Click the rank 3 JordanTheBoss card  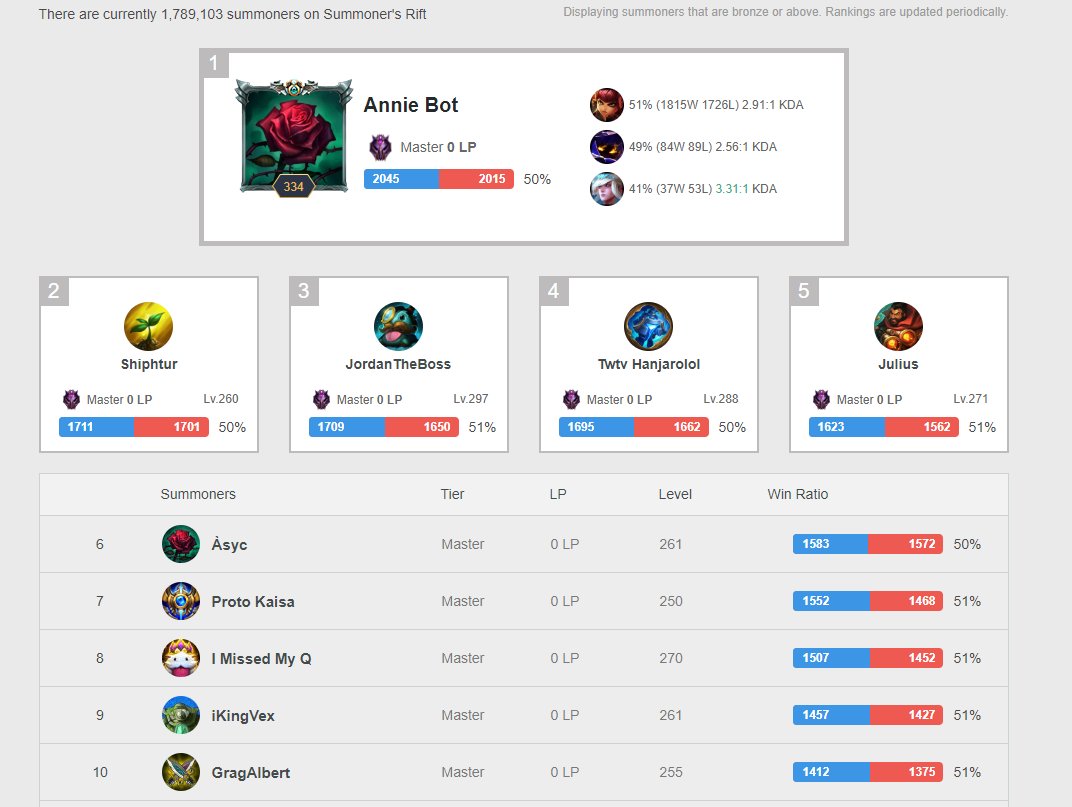pos(399,365)
